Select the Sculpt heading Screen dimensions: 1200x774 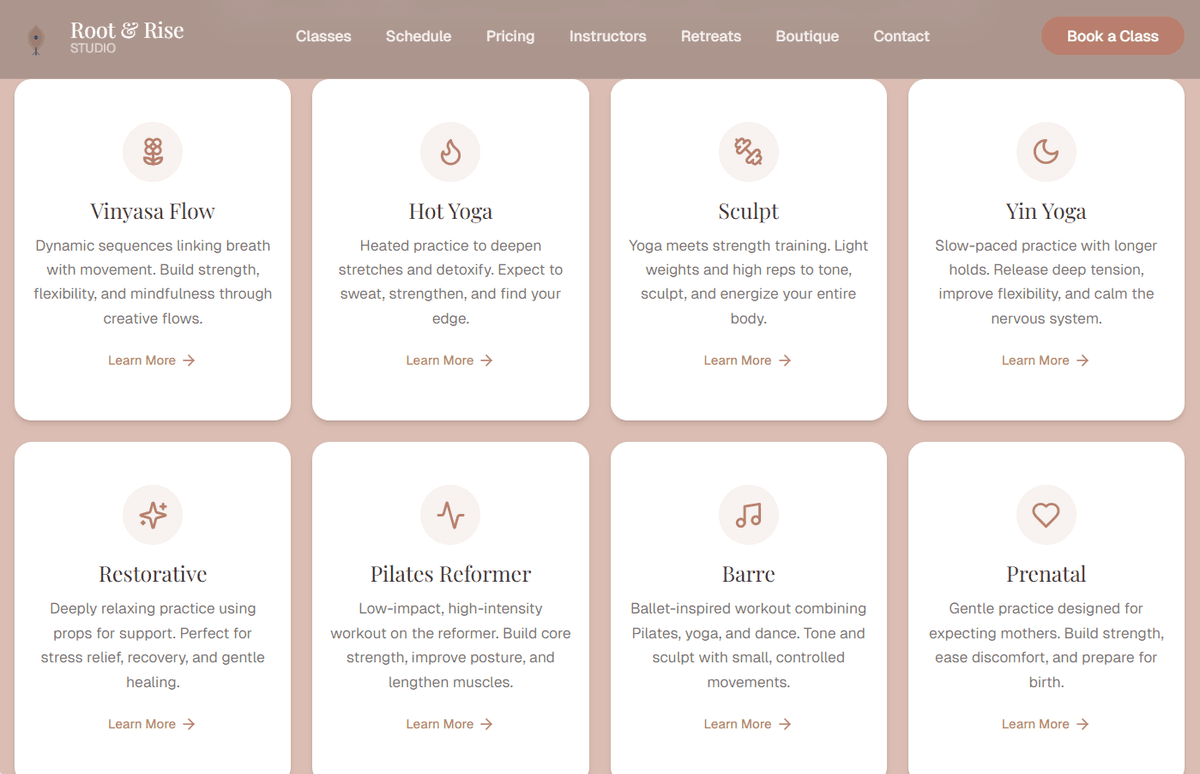pos(749,211)
